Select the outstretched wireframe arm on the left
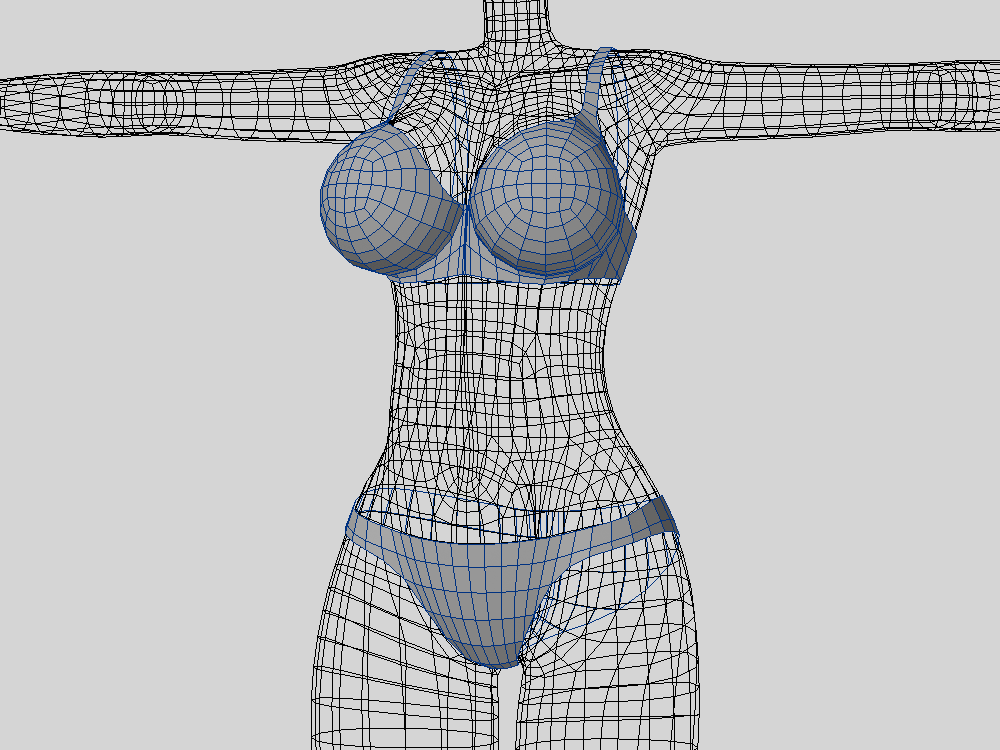Viewport: 1000px width, 750px height. pyautogui.click(x=150, y=100)
